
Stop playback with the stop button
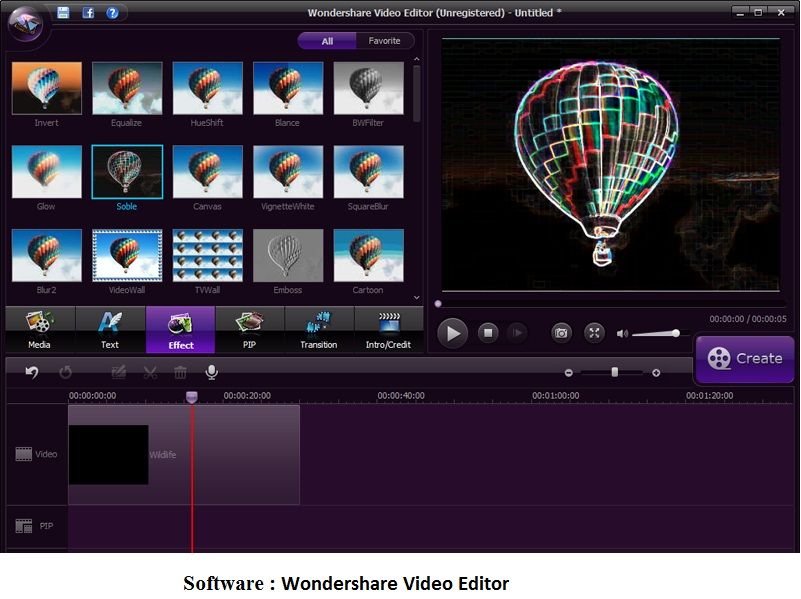tap(487, 333)
